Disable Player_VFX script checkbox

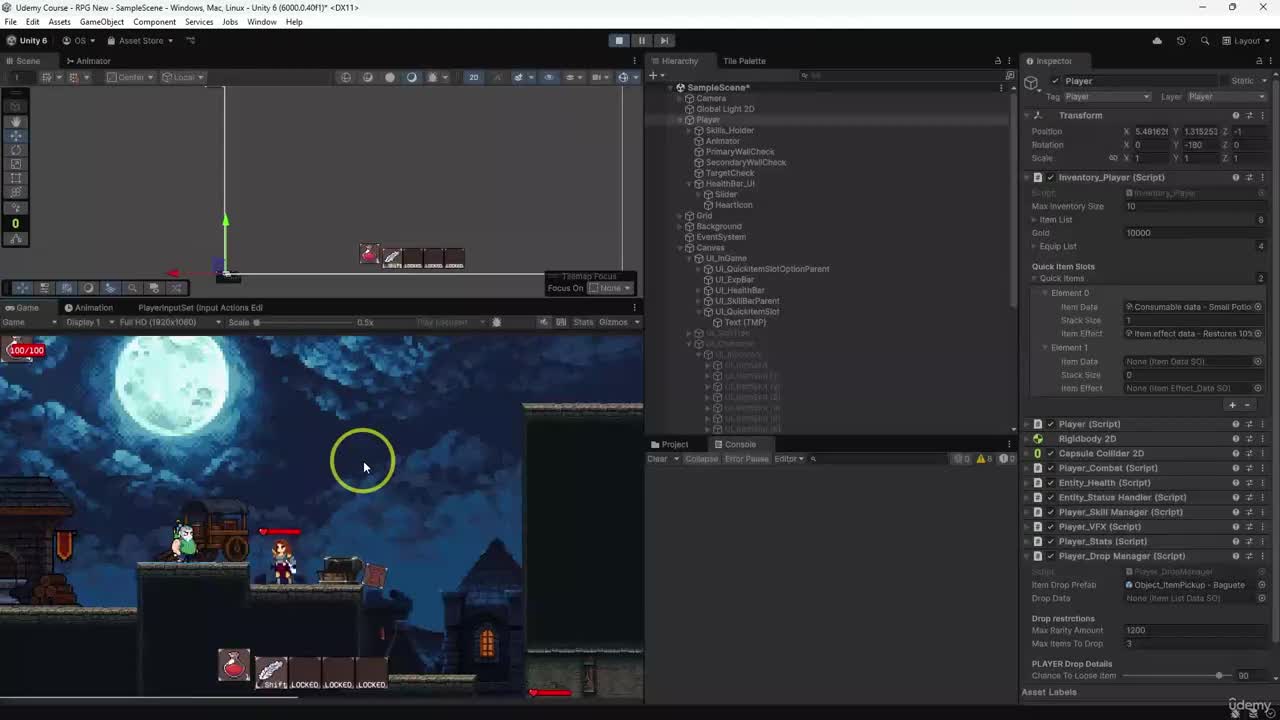1050,527
